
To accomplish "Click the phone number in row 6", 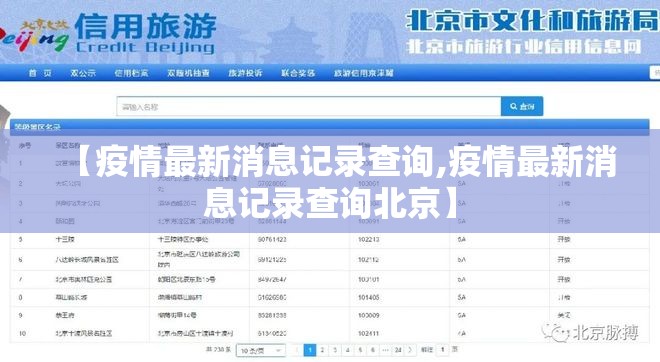I will tap(272, 260).
